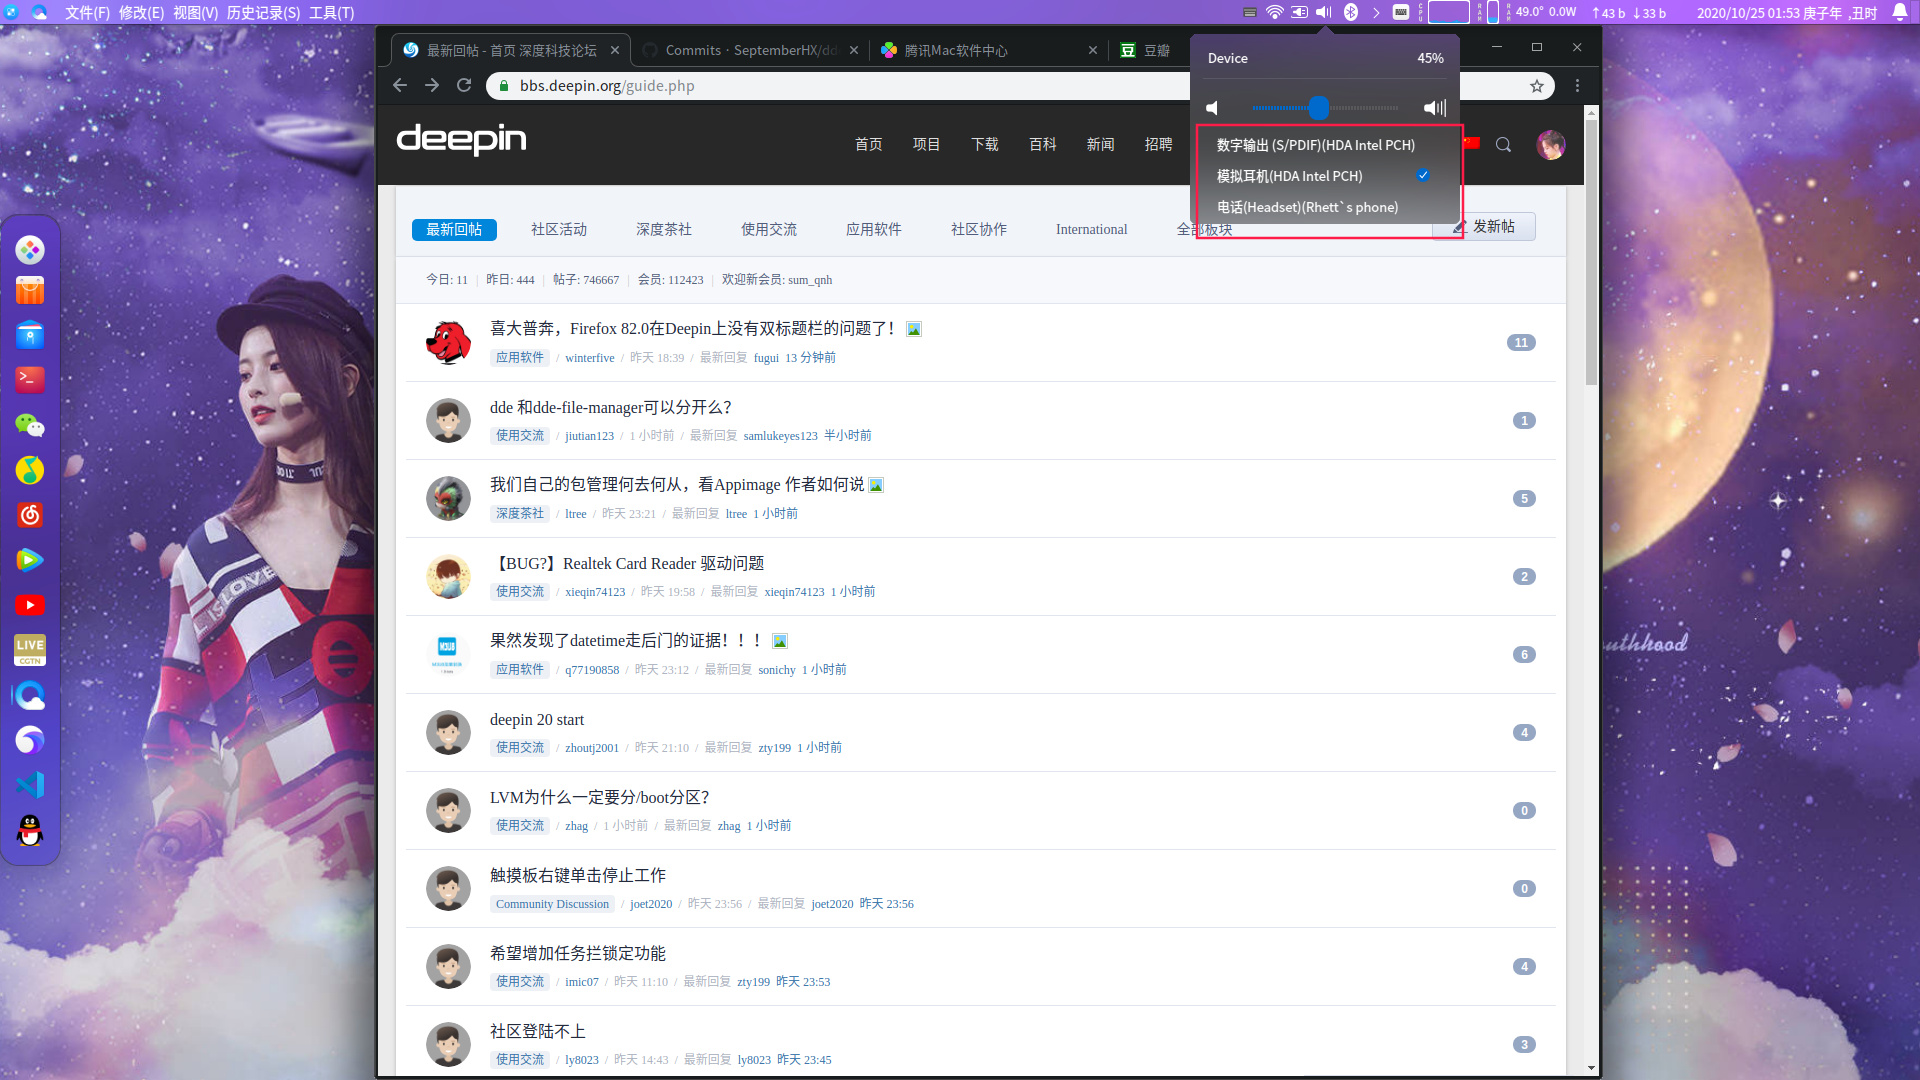Open WeChat from the dock
The width and height of the screenshot is (1920, 1080).
(30, 425)
